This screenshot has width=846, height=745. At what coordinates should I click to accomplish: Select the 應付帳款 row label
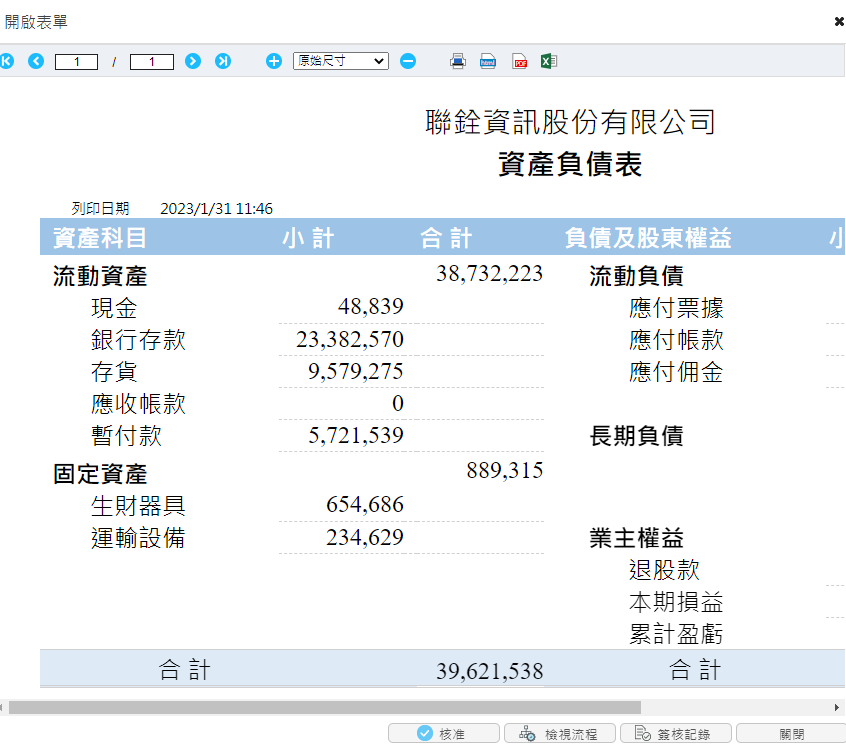coord(676,340)
